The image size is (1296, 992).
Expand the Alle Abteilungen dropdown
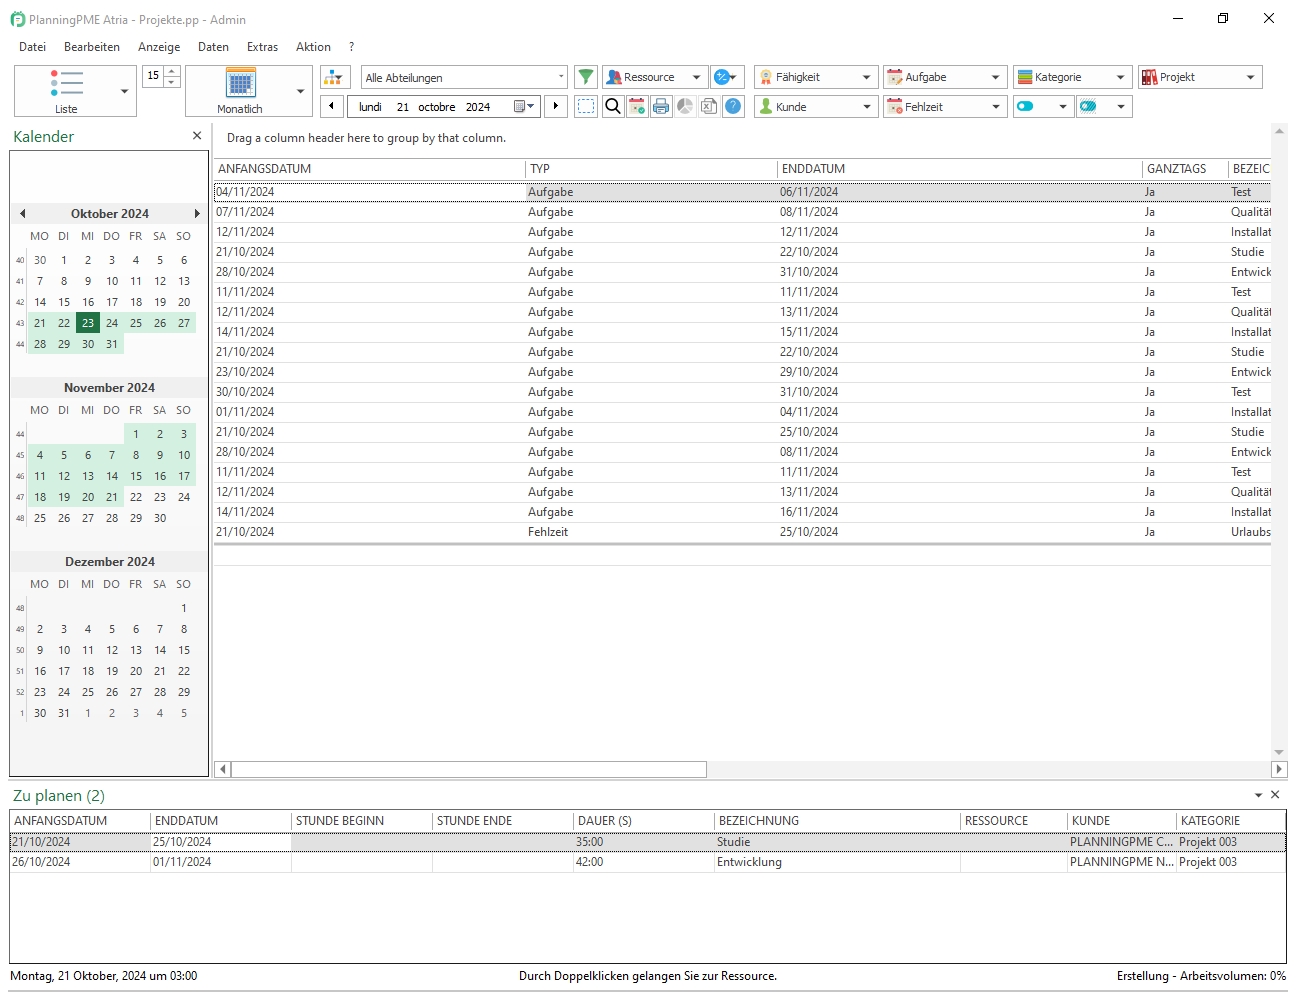[560, 77]
